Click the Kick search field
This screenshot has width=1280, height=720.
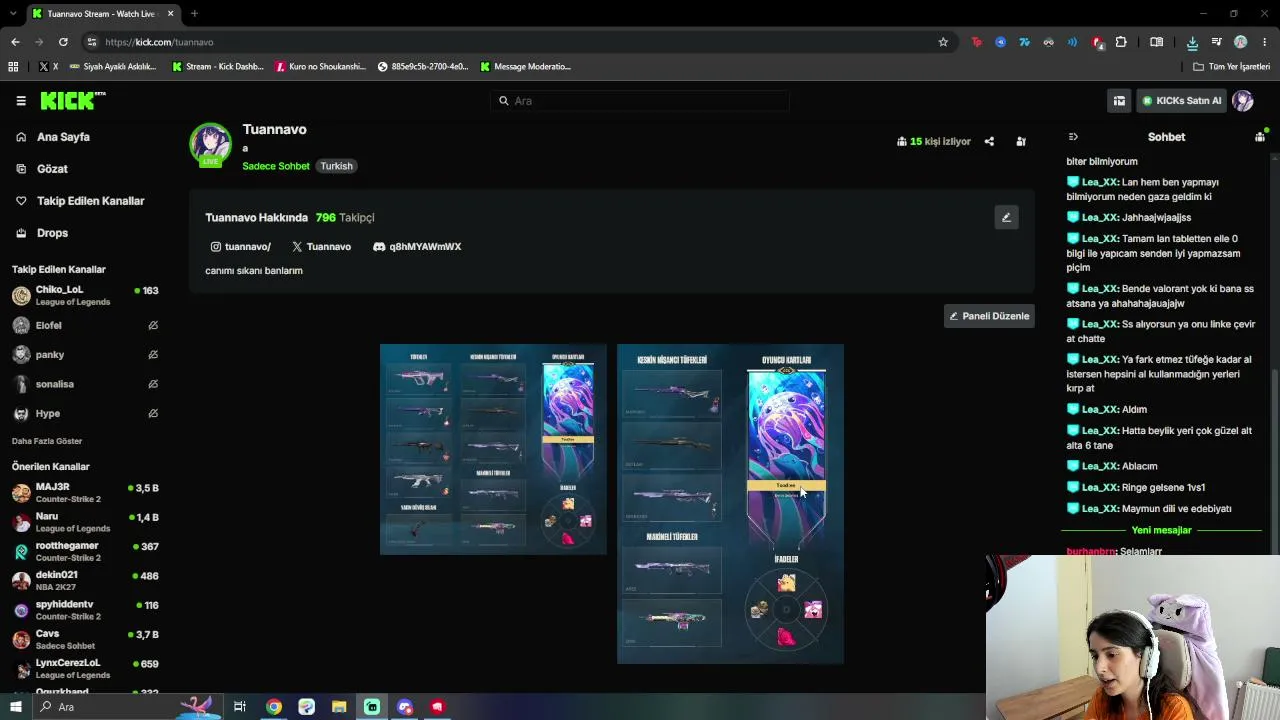click(640, 101)
